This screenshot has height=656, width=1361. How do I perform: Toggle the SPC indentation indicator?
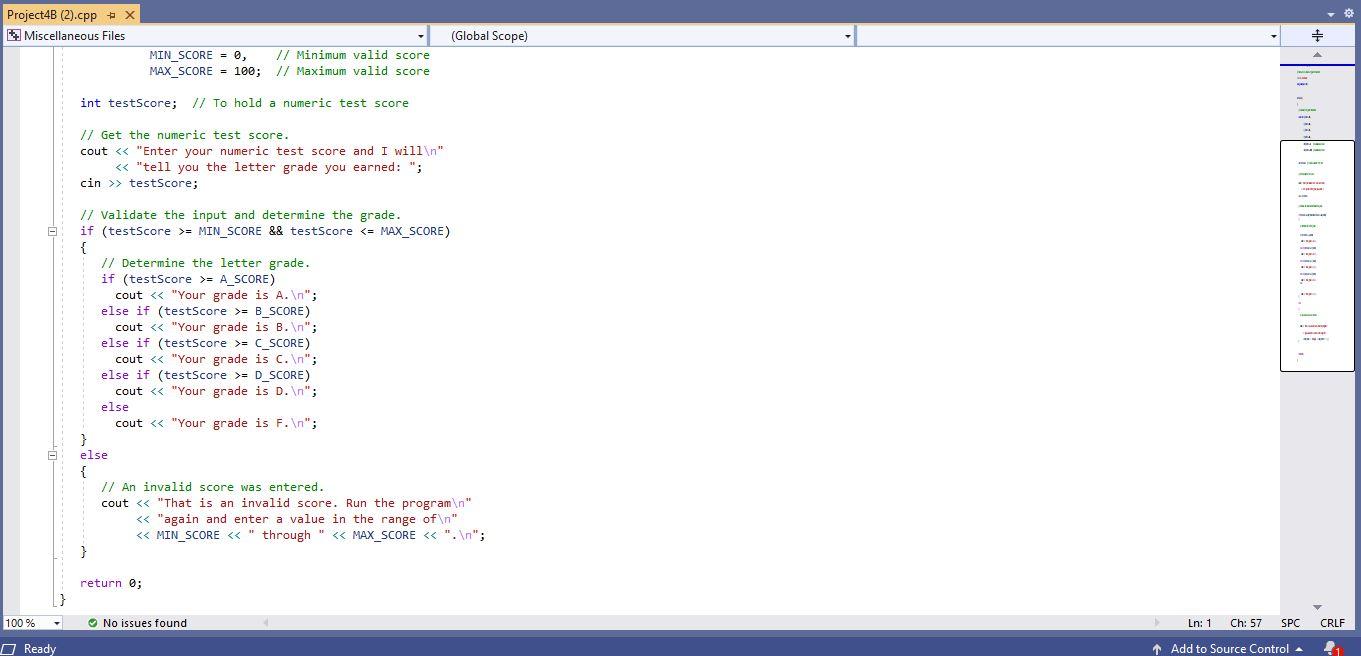tap(1288, 623)
